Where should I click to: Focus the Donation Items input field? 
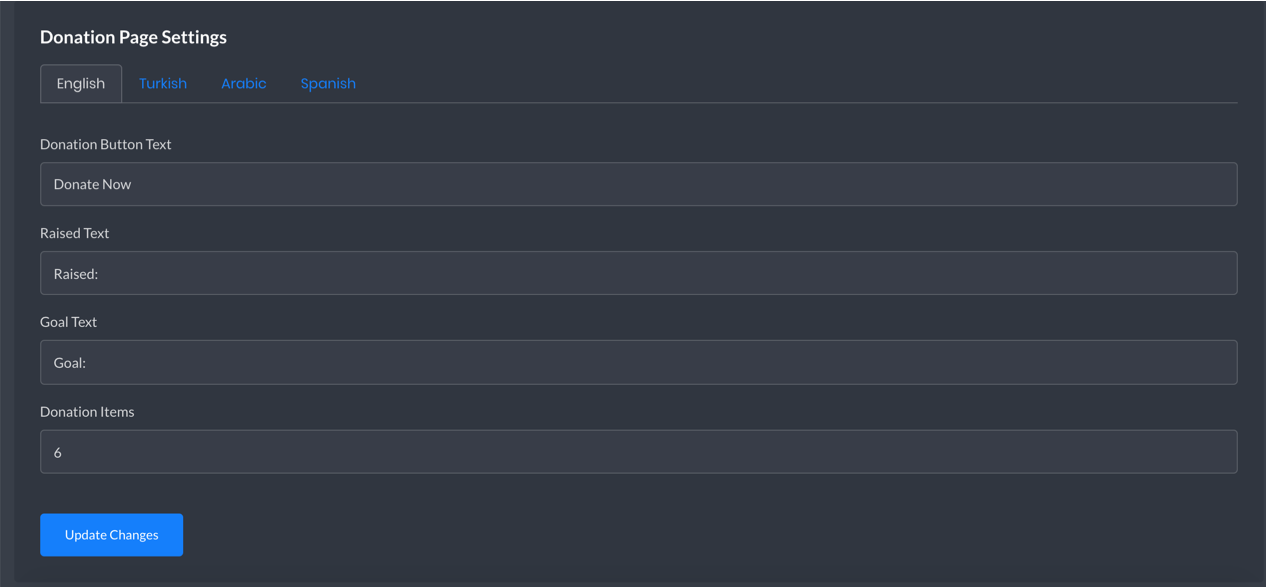639,452
